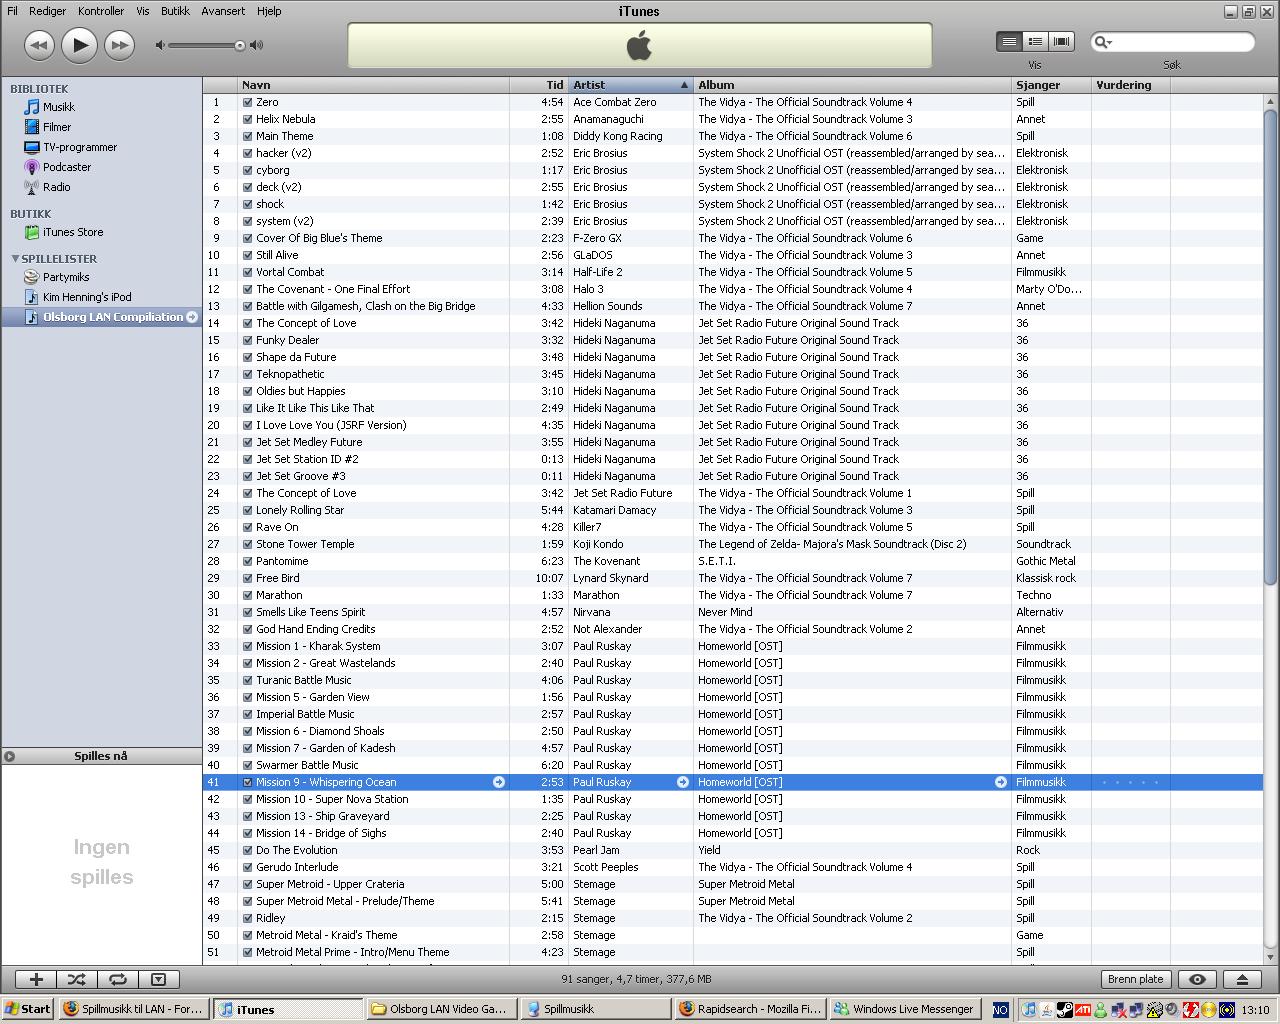
Task: Open the Avansert menu
Action: (x=223, y=11)
